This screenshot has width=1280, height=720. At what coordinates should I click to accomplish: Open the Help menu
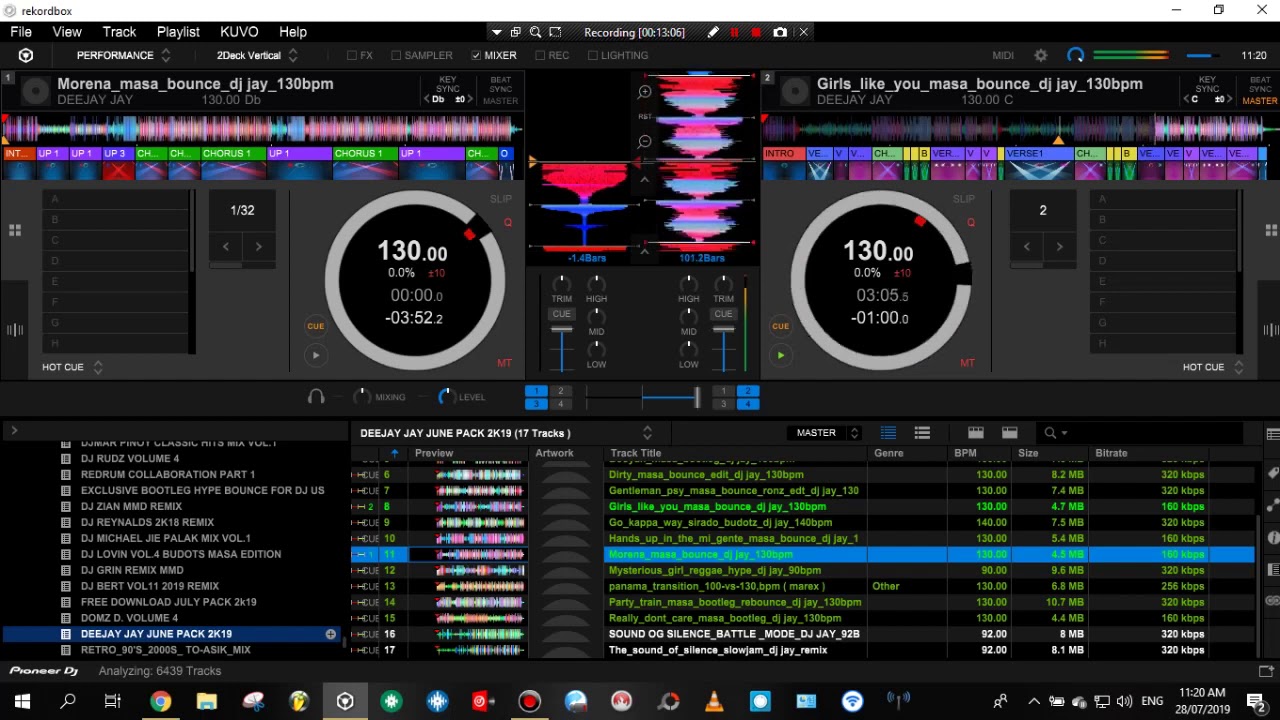tap(293, 32)
